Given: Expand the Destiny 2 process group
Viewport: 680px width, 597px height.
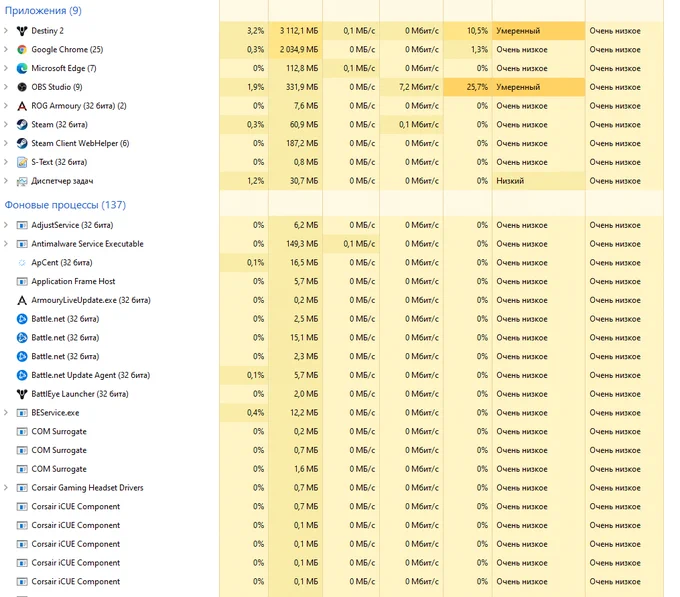Looking at the screenshot, I should [6, 31].
